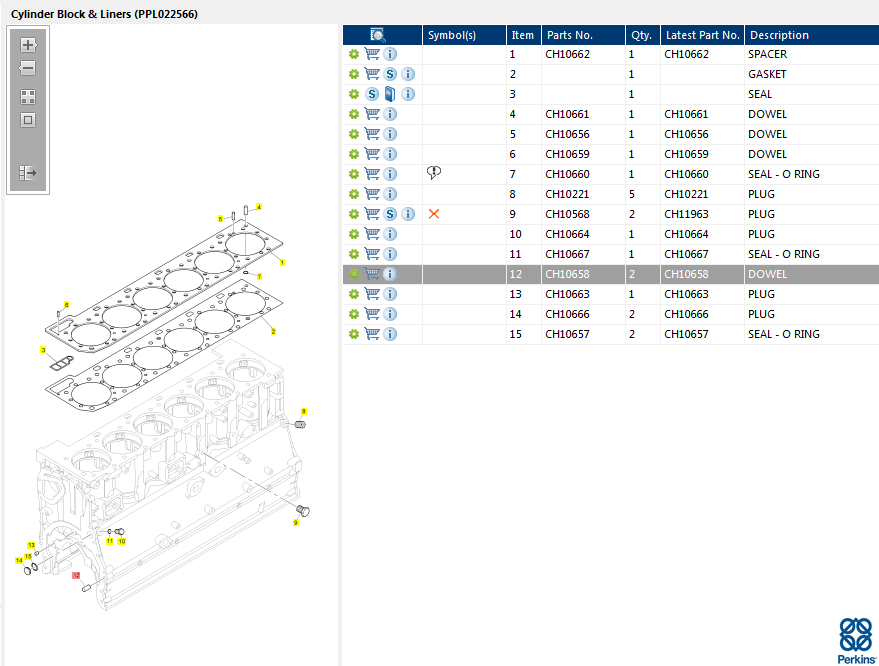The image size is (879, 666).
Task: Click latest part number CH11963
Action: coord(686,214)
